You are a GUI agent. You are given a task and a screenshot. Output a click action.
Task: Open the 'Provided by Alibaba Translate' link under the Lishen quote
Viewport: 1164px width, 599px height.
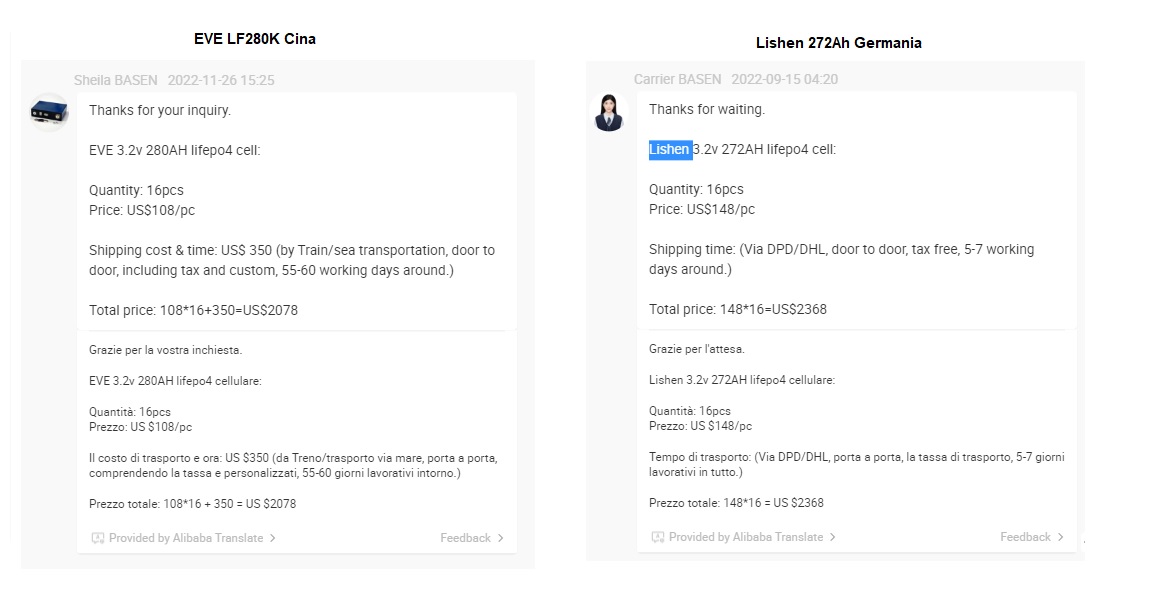746,537
